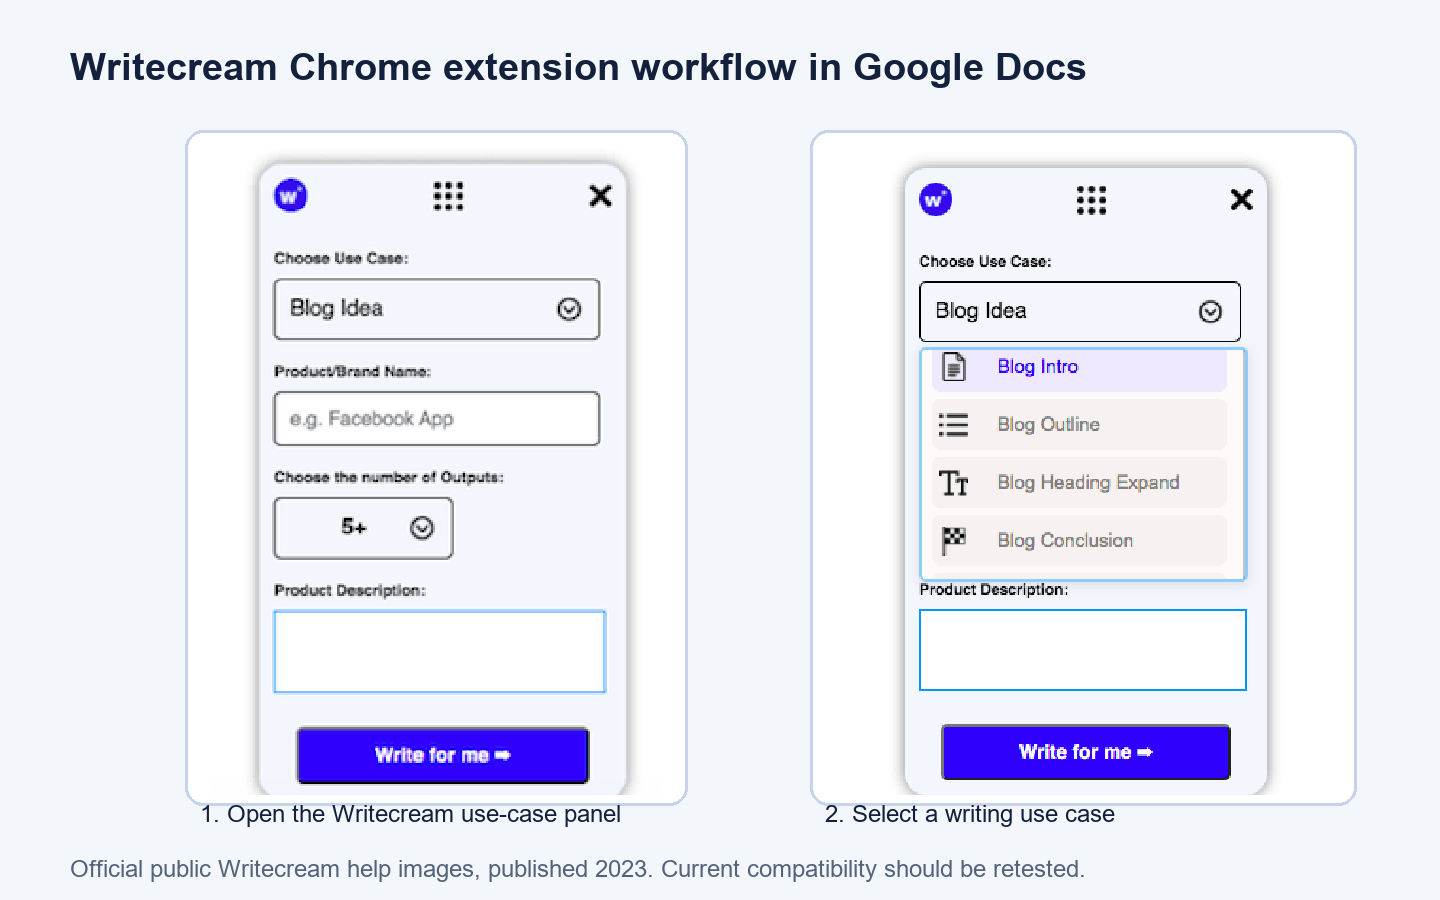
Task: Click the document icon beside Blog Intro
Action: 954,367
